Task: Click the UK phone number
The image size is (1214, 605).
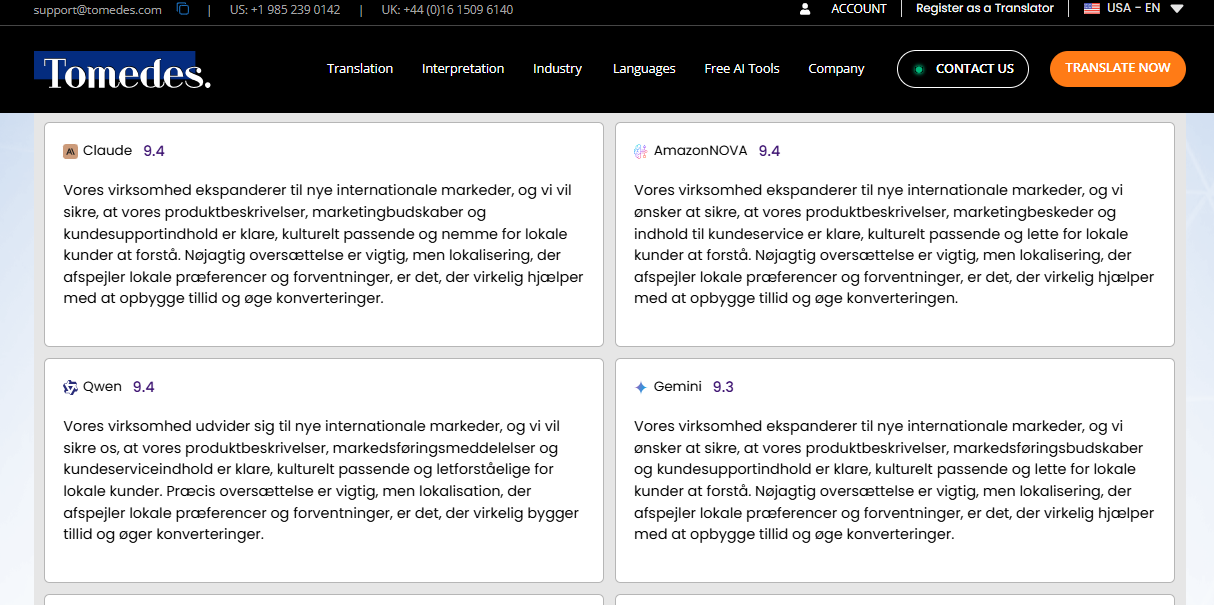Action: (x=446, y=10)
